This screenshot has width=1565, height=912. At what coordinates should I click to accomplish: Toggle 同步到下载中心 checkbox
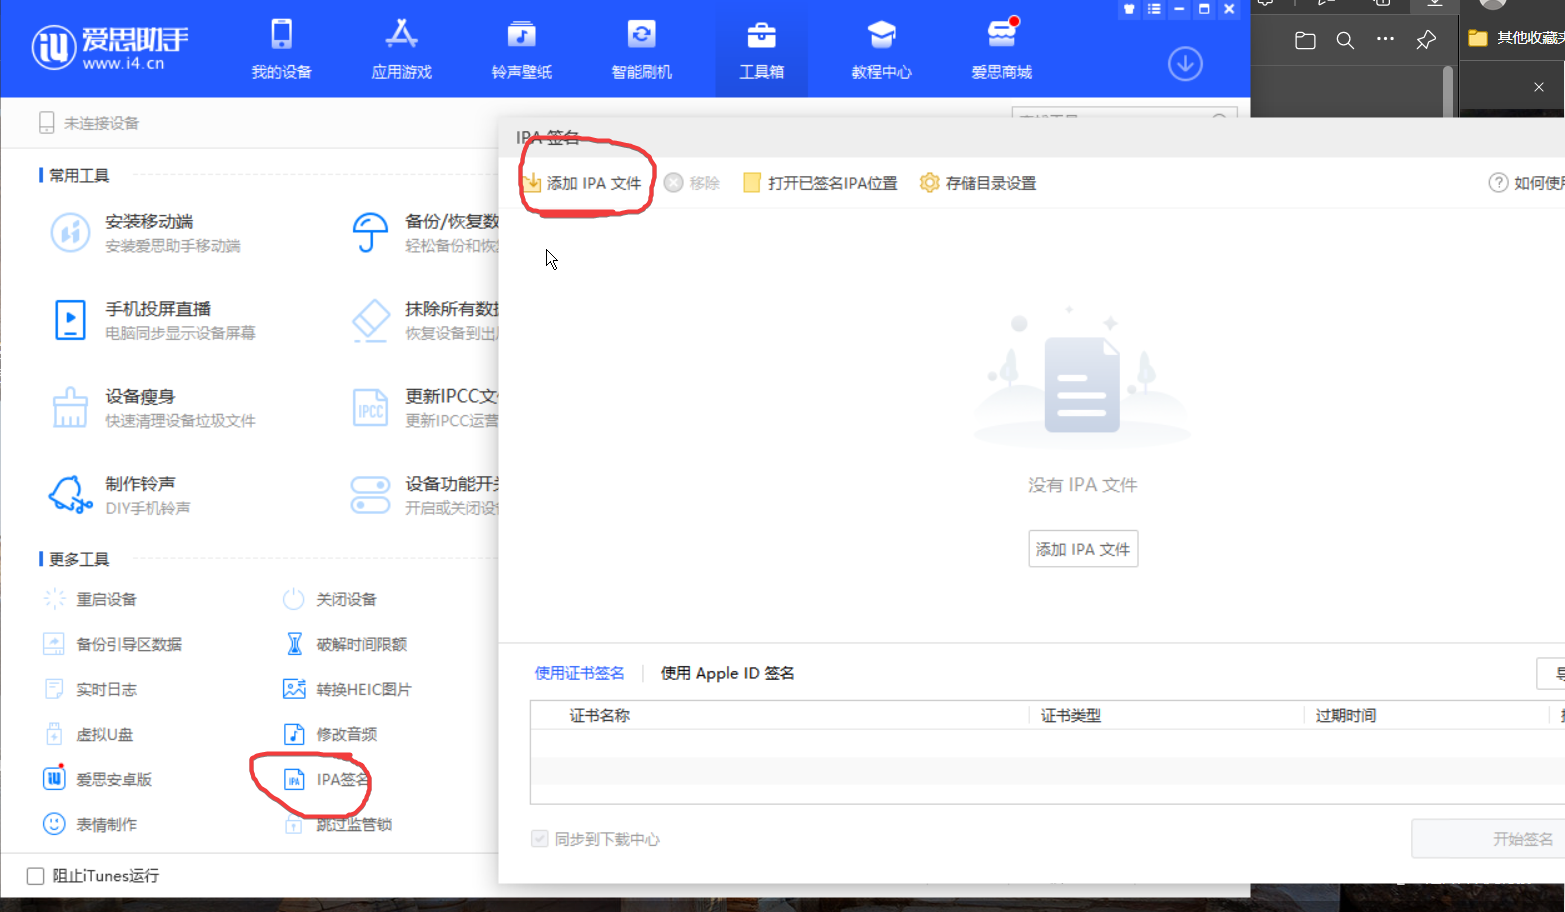540,839
